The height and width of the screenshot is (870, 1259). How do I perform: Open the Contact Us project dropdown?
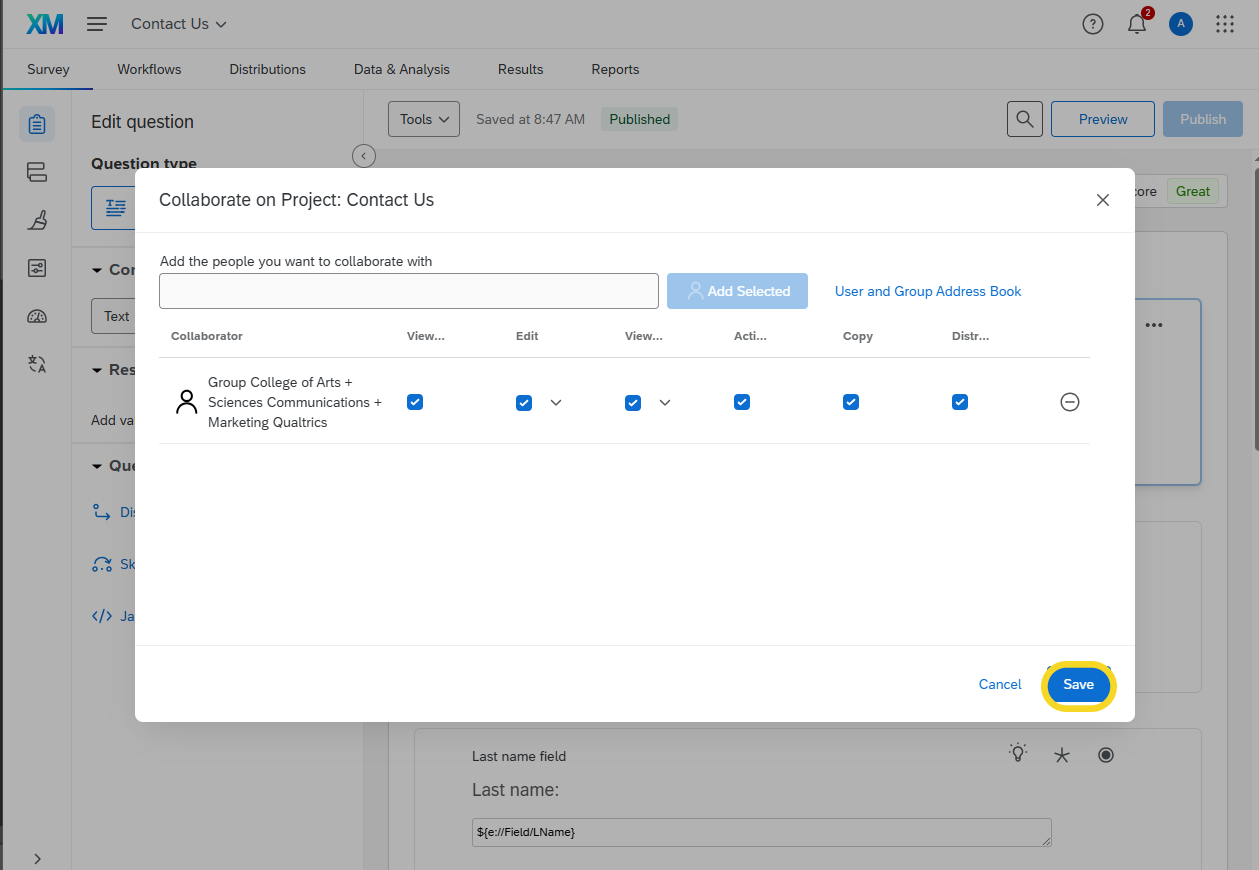179,24
